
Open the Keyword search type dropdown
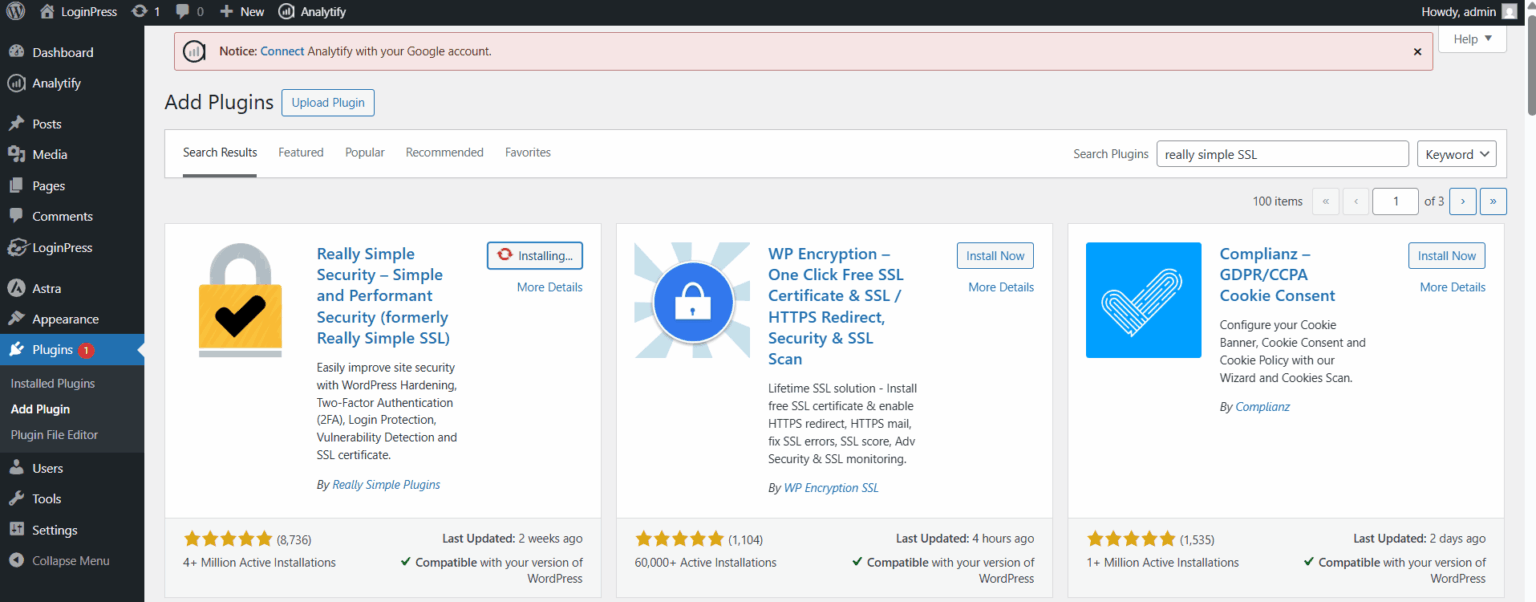point(1457,154)
